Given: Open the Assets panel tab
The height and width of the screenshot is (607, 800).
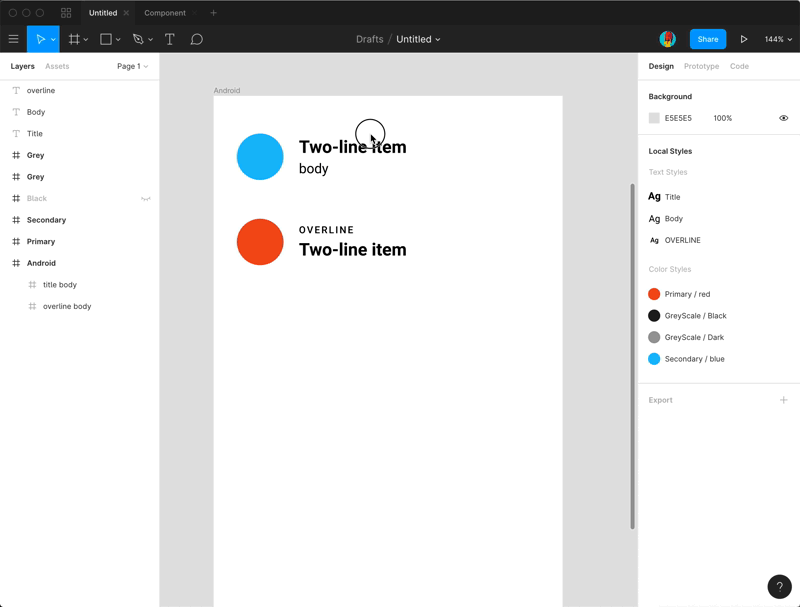Looking at the screenshot, I should [57, 66].
